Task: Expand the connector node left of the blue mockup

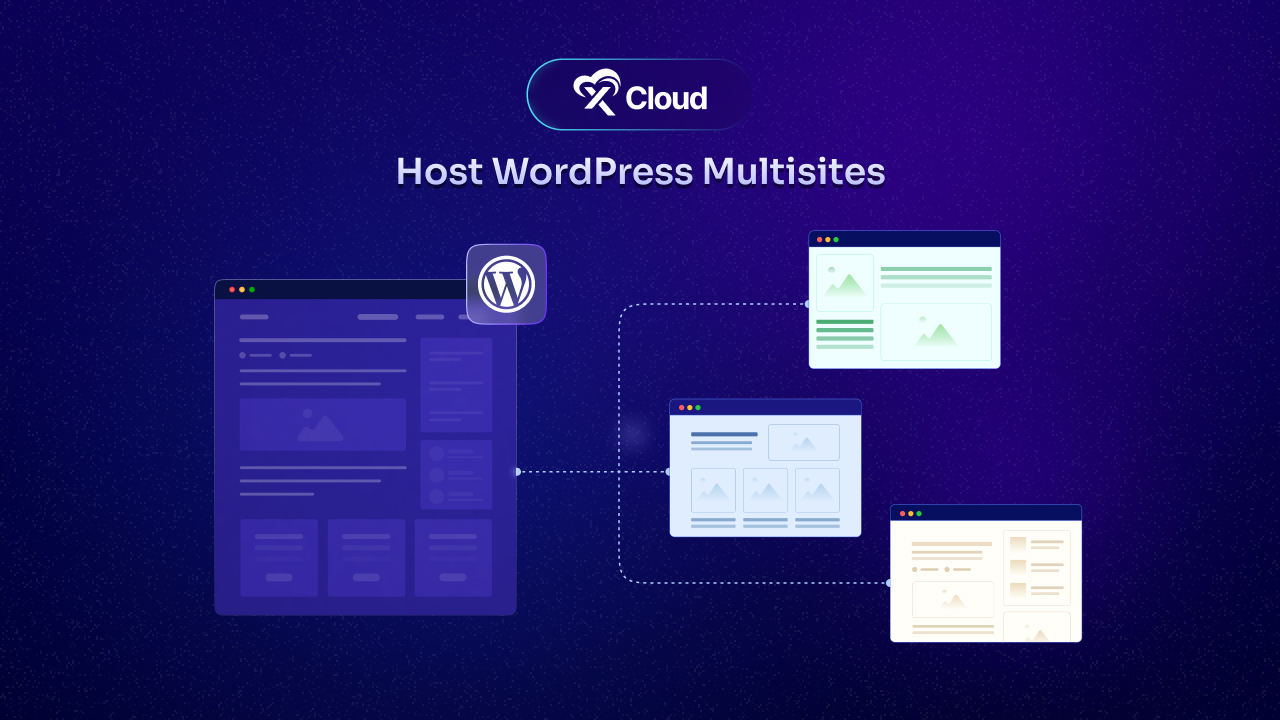Action: (x=668, y=471)
